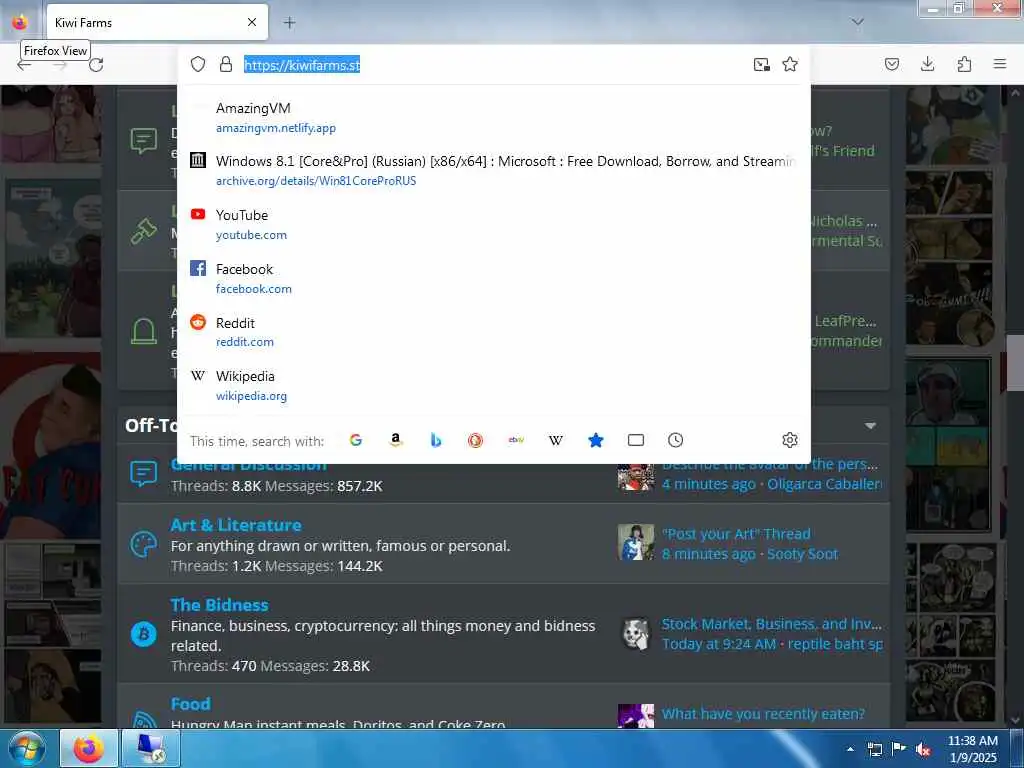Open What have you recently eaten thread
1024x768 pixels.
[763, 714]
